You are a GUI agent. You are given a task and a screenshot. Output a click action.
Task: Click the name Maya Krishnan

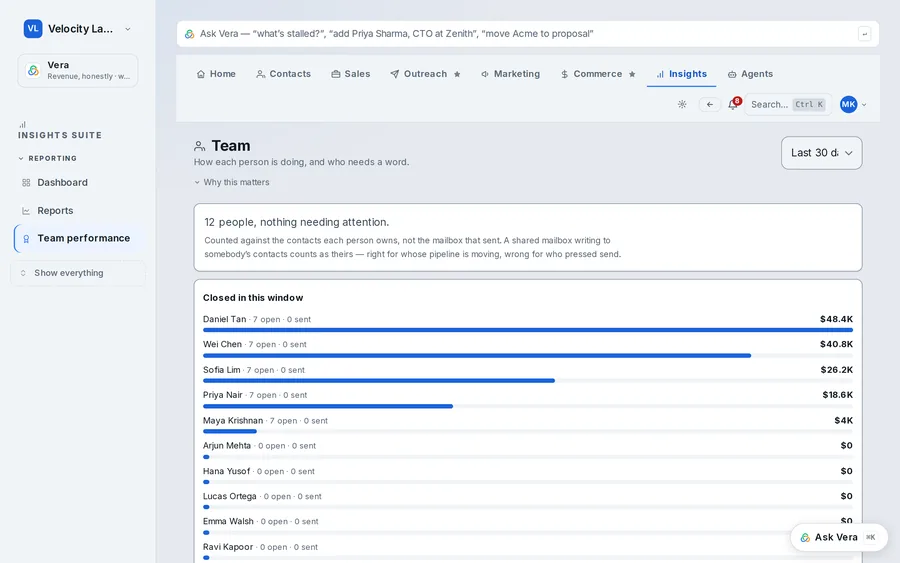232,421
